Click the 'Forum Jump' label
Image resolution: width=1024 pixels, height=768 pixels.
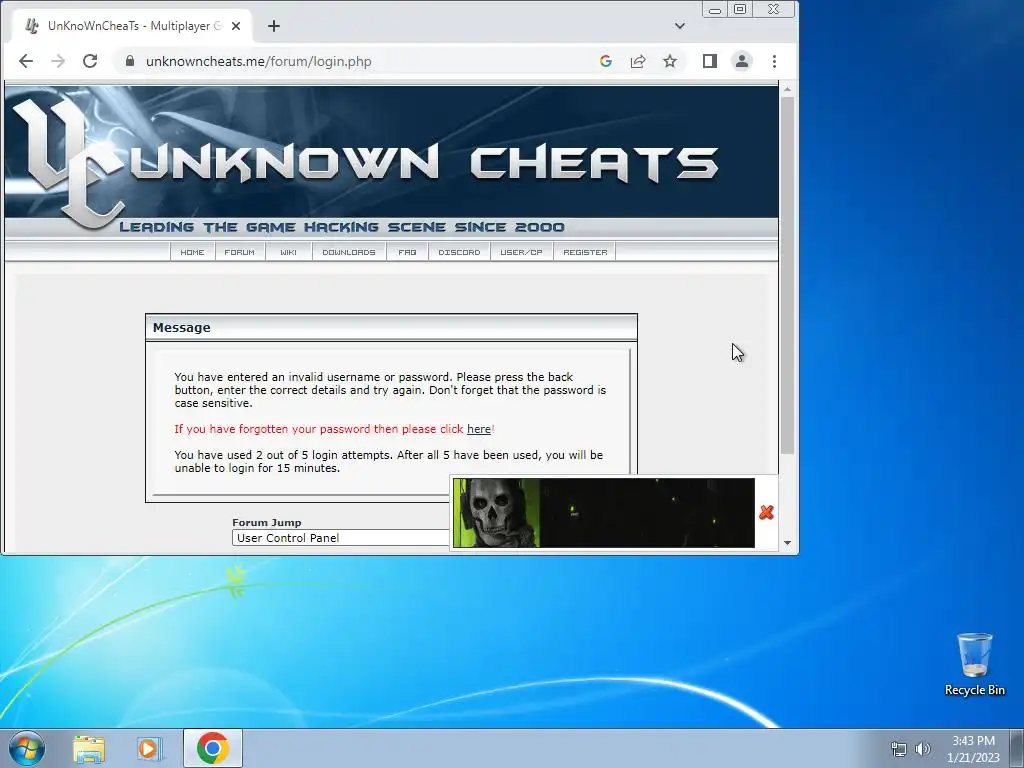[x=266, y=522]
